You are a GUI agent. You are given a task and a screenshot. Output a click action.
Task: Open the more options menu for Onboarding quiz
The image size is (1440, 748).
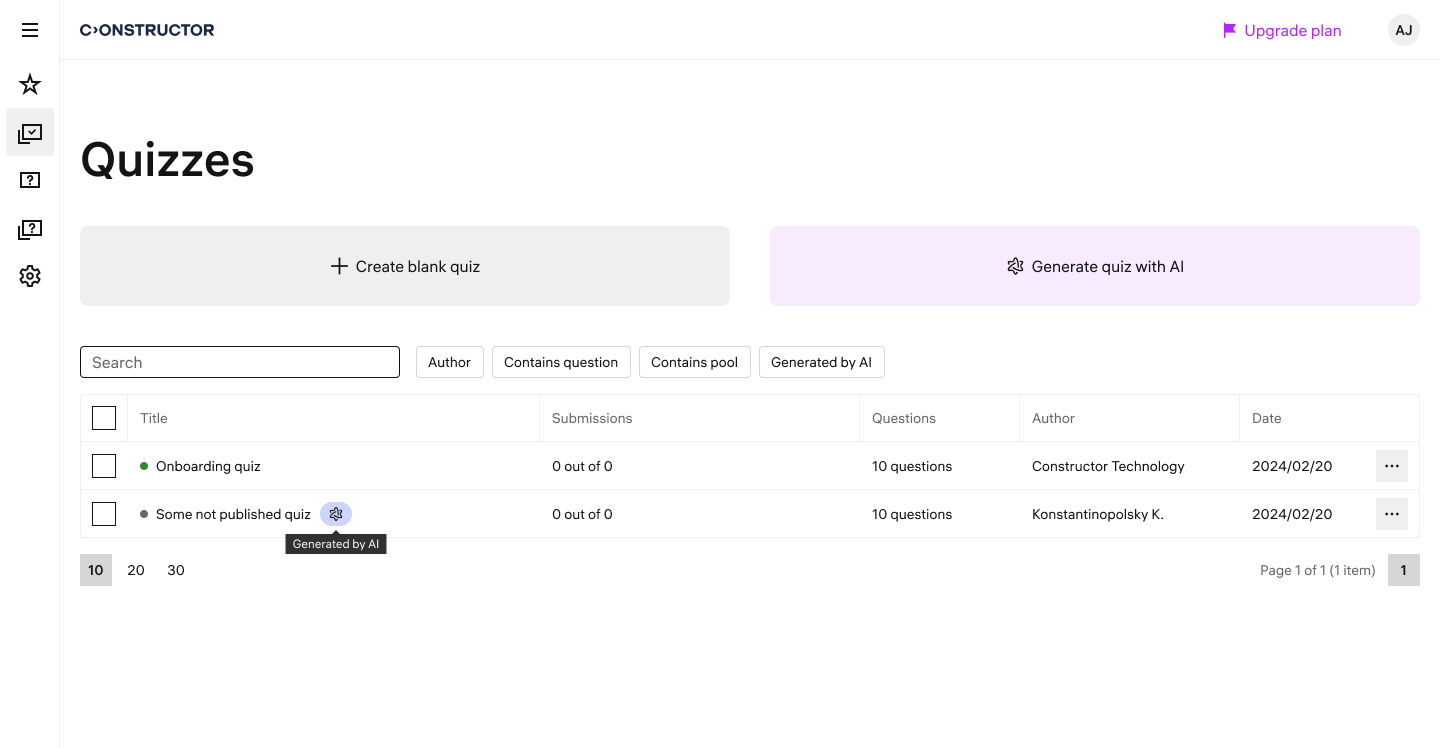[1391, 466]
